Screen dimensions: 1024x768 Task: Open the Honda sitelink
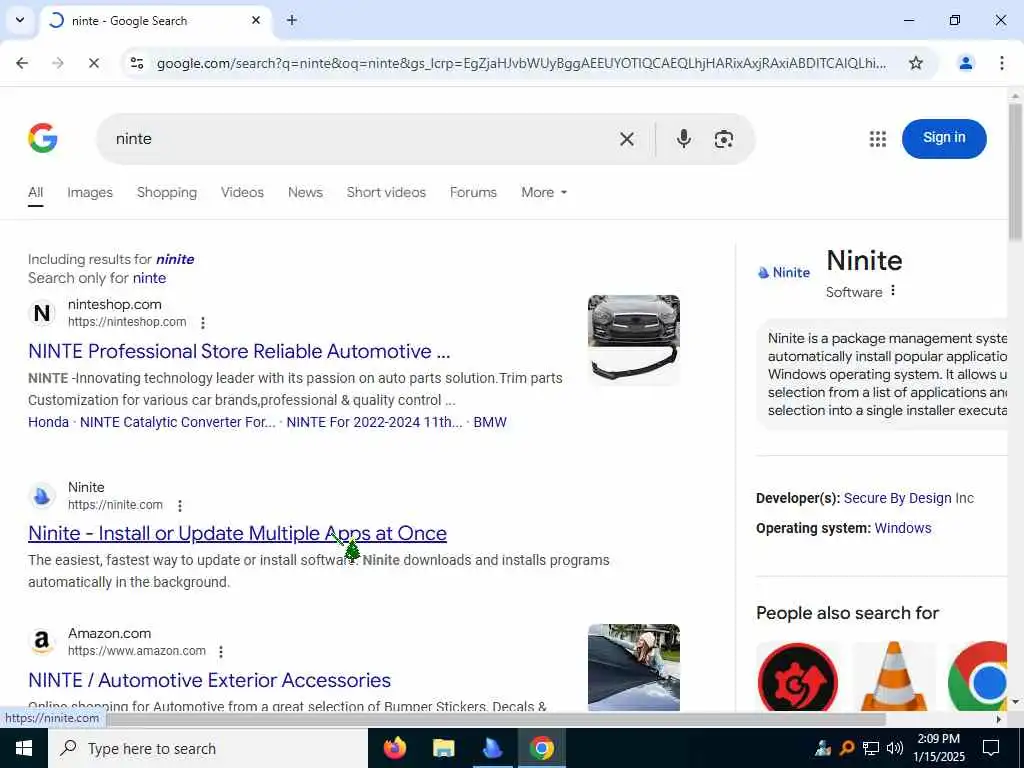48,423
